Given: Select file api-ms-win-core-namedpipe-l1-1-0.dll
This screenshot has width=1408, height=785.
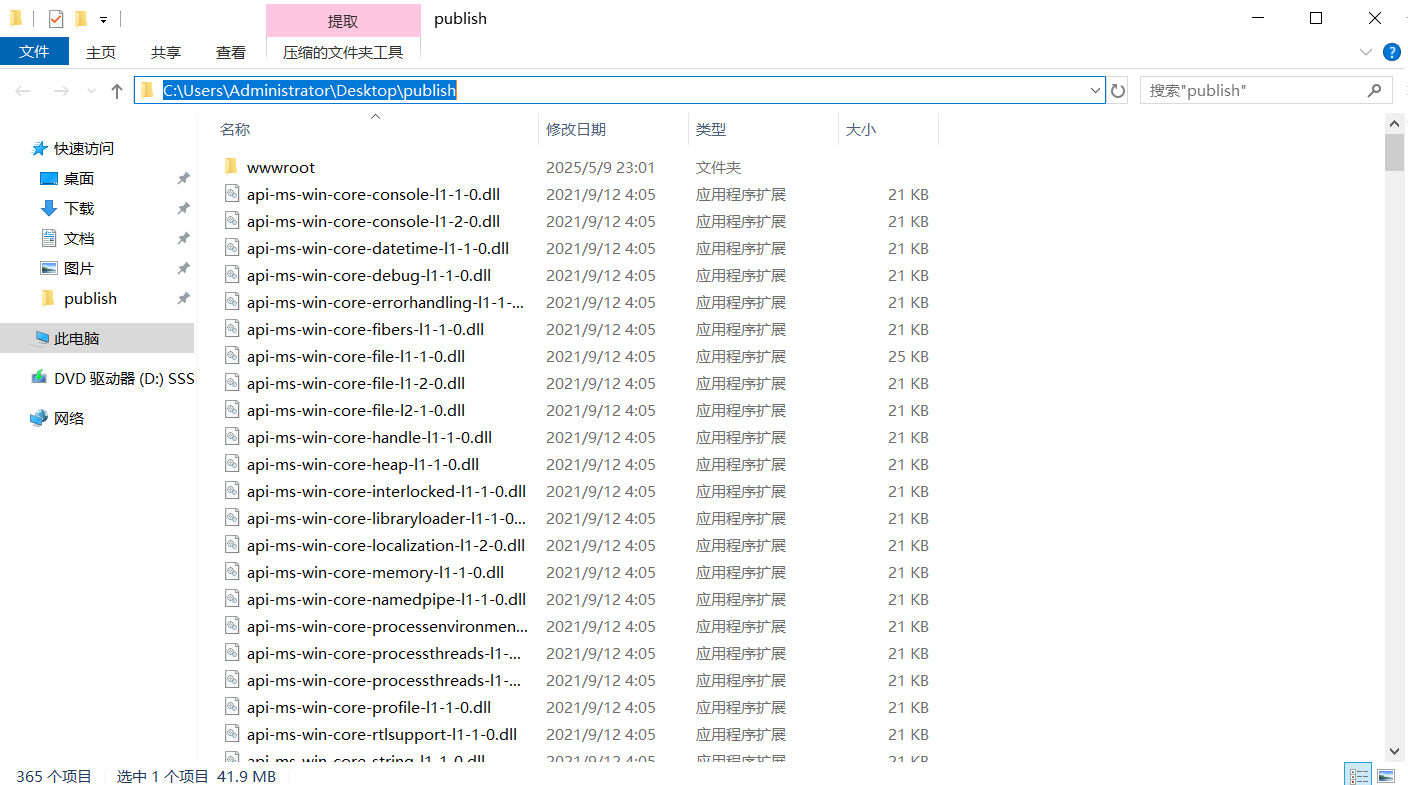Looking at the screenshot, I should click(x=386, y=599).
